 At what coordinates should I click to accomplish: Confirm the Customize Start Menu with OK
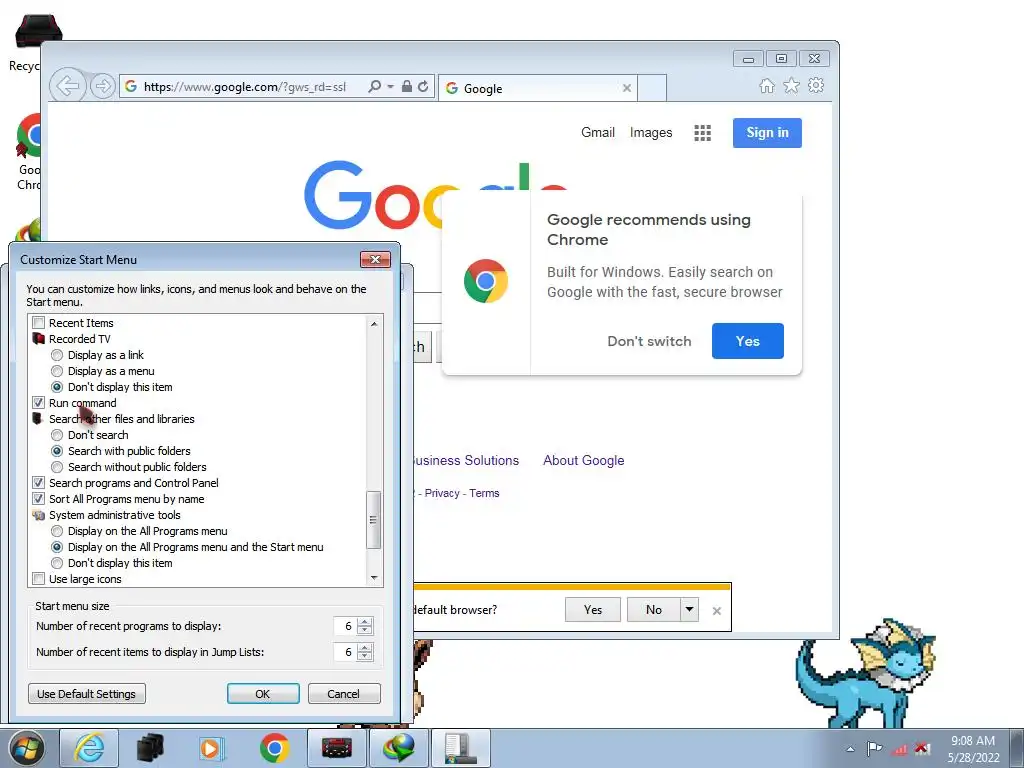click(x=263, y=694)
